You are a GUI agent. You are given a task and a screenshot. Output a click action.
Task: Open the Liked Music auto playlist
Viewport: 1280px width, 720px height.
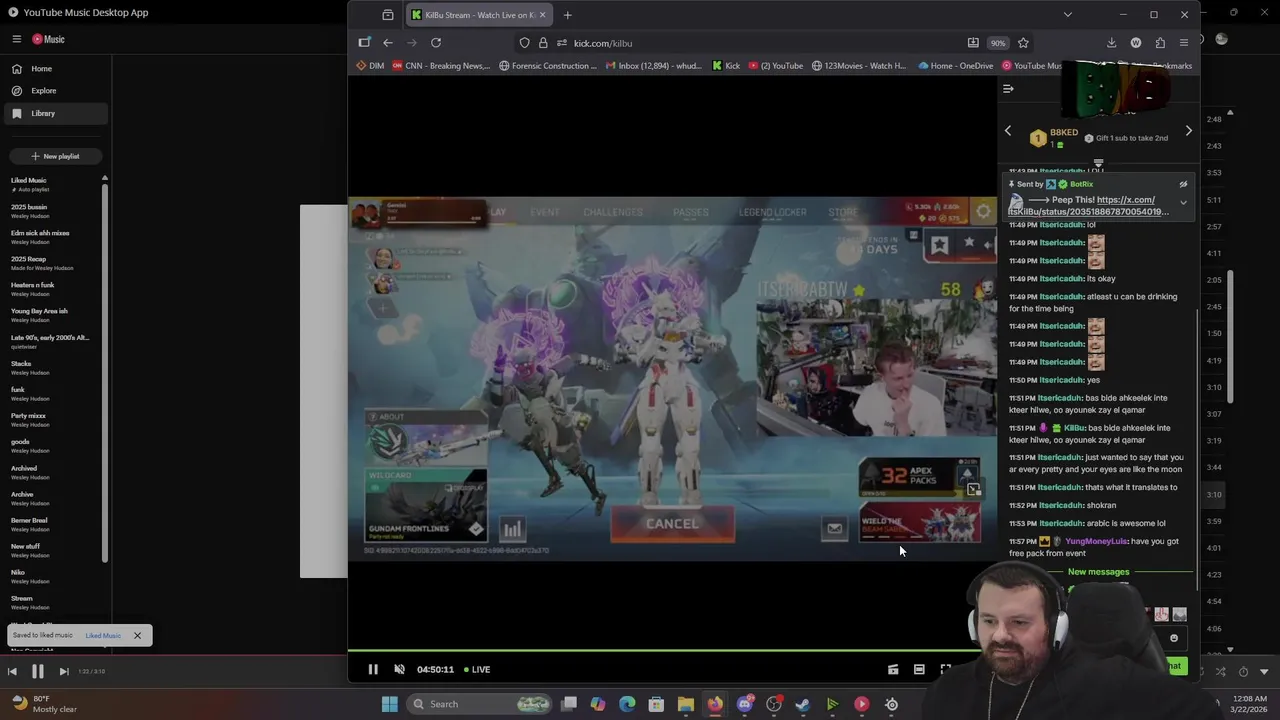50,185
